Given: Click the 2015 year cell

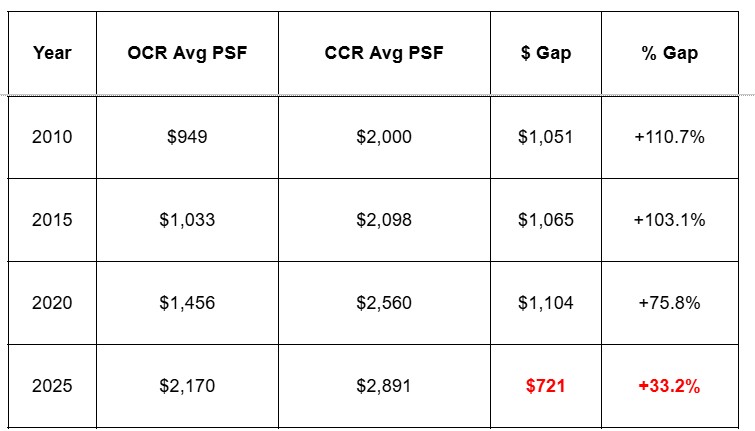Looking at the screenshot, I should click(x=52, y=220).
